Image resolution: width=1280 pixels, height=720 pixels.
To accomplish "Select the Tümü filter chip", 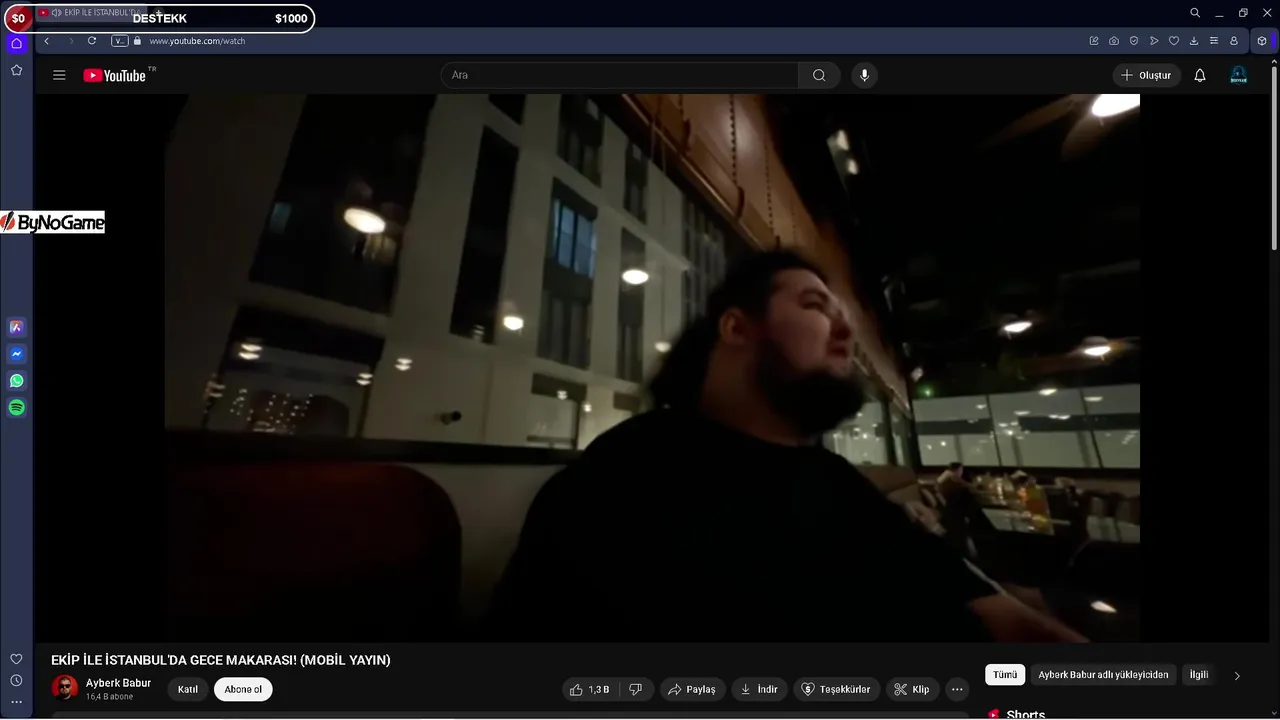I will (1005, 675).
